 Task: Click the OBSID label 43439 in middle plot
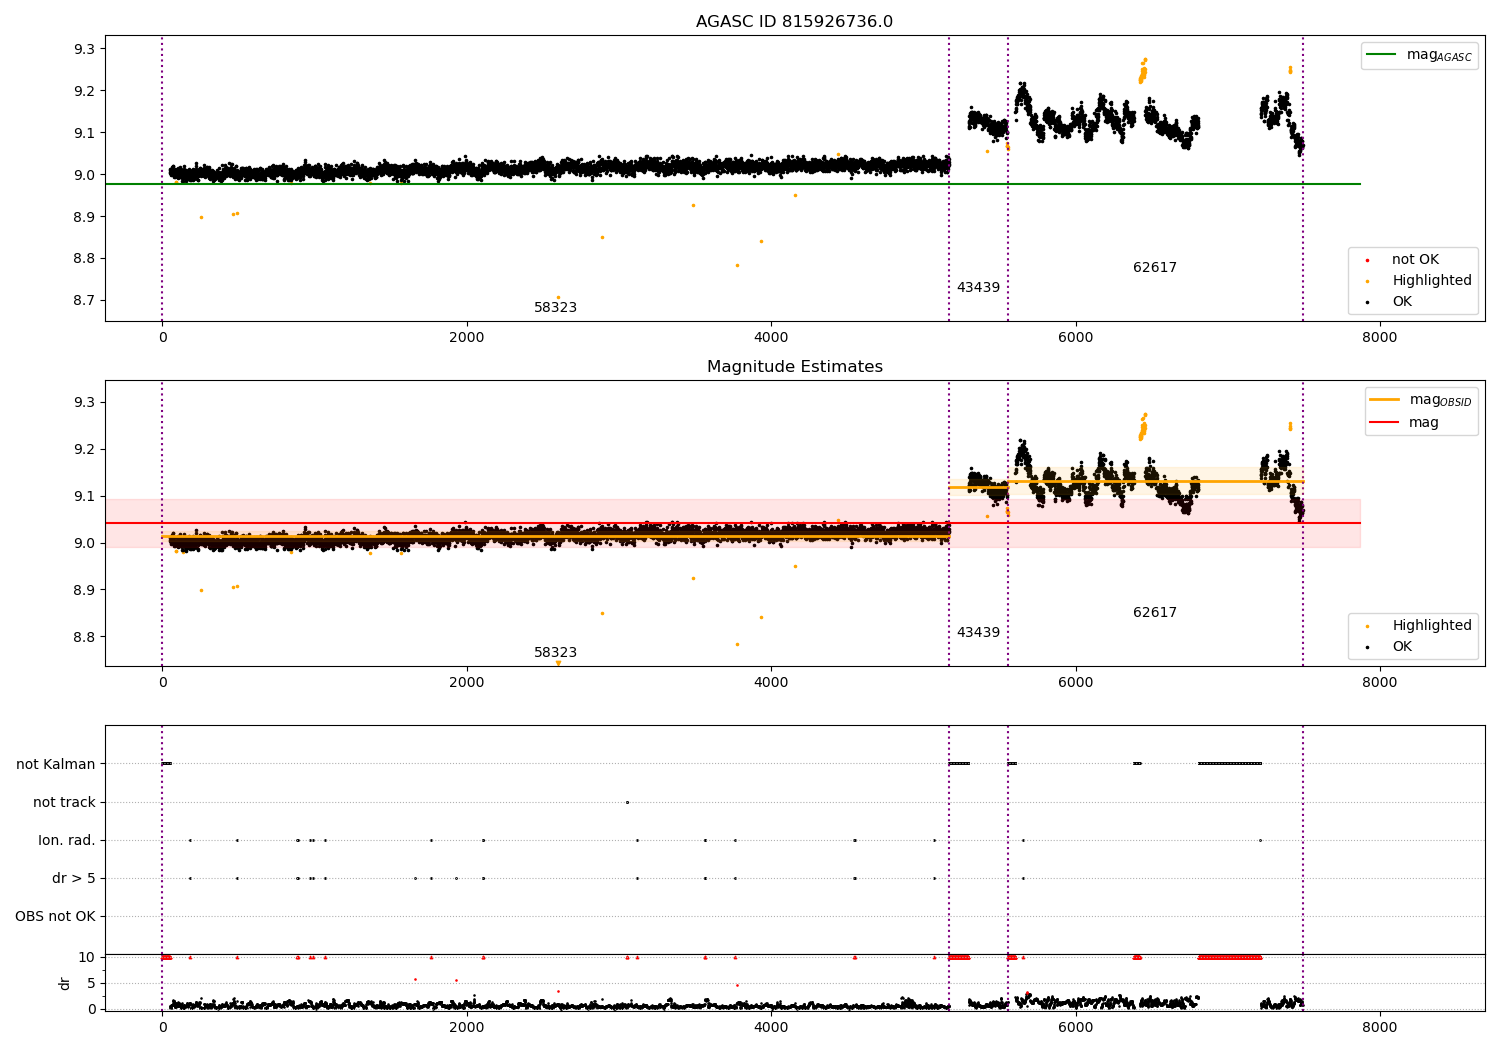pyautogui.click(x=978, y=633)
